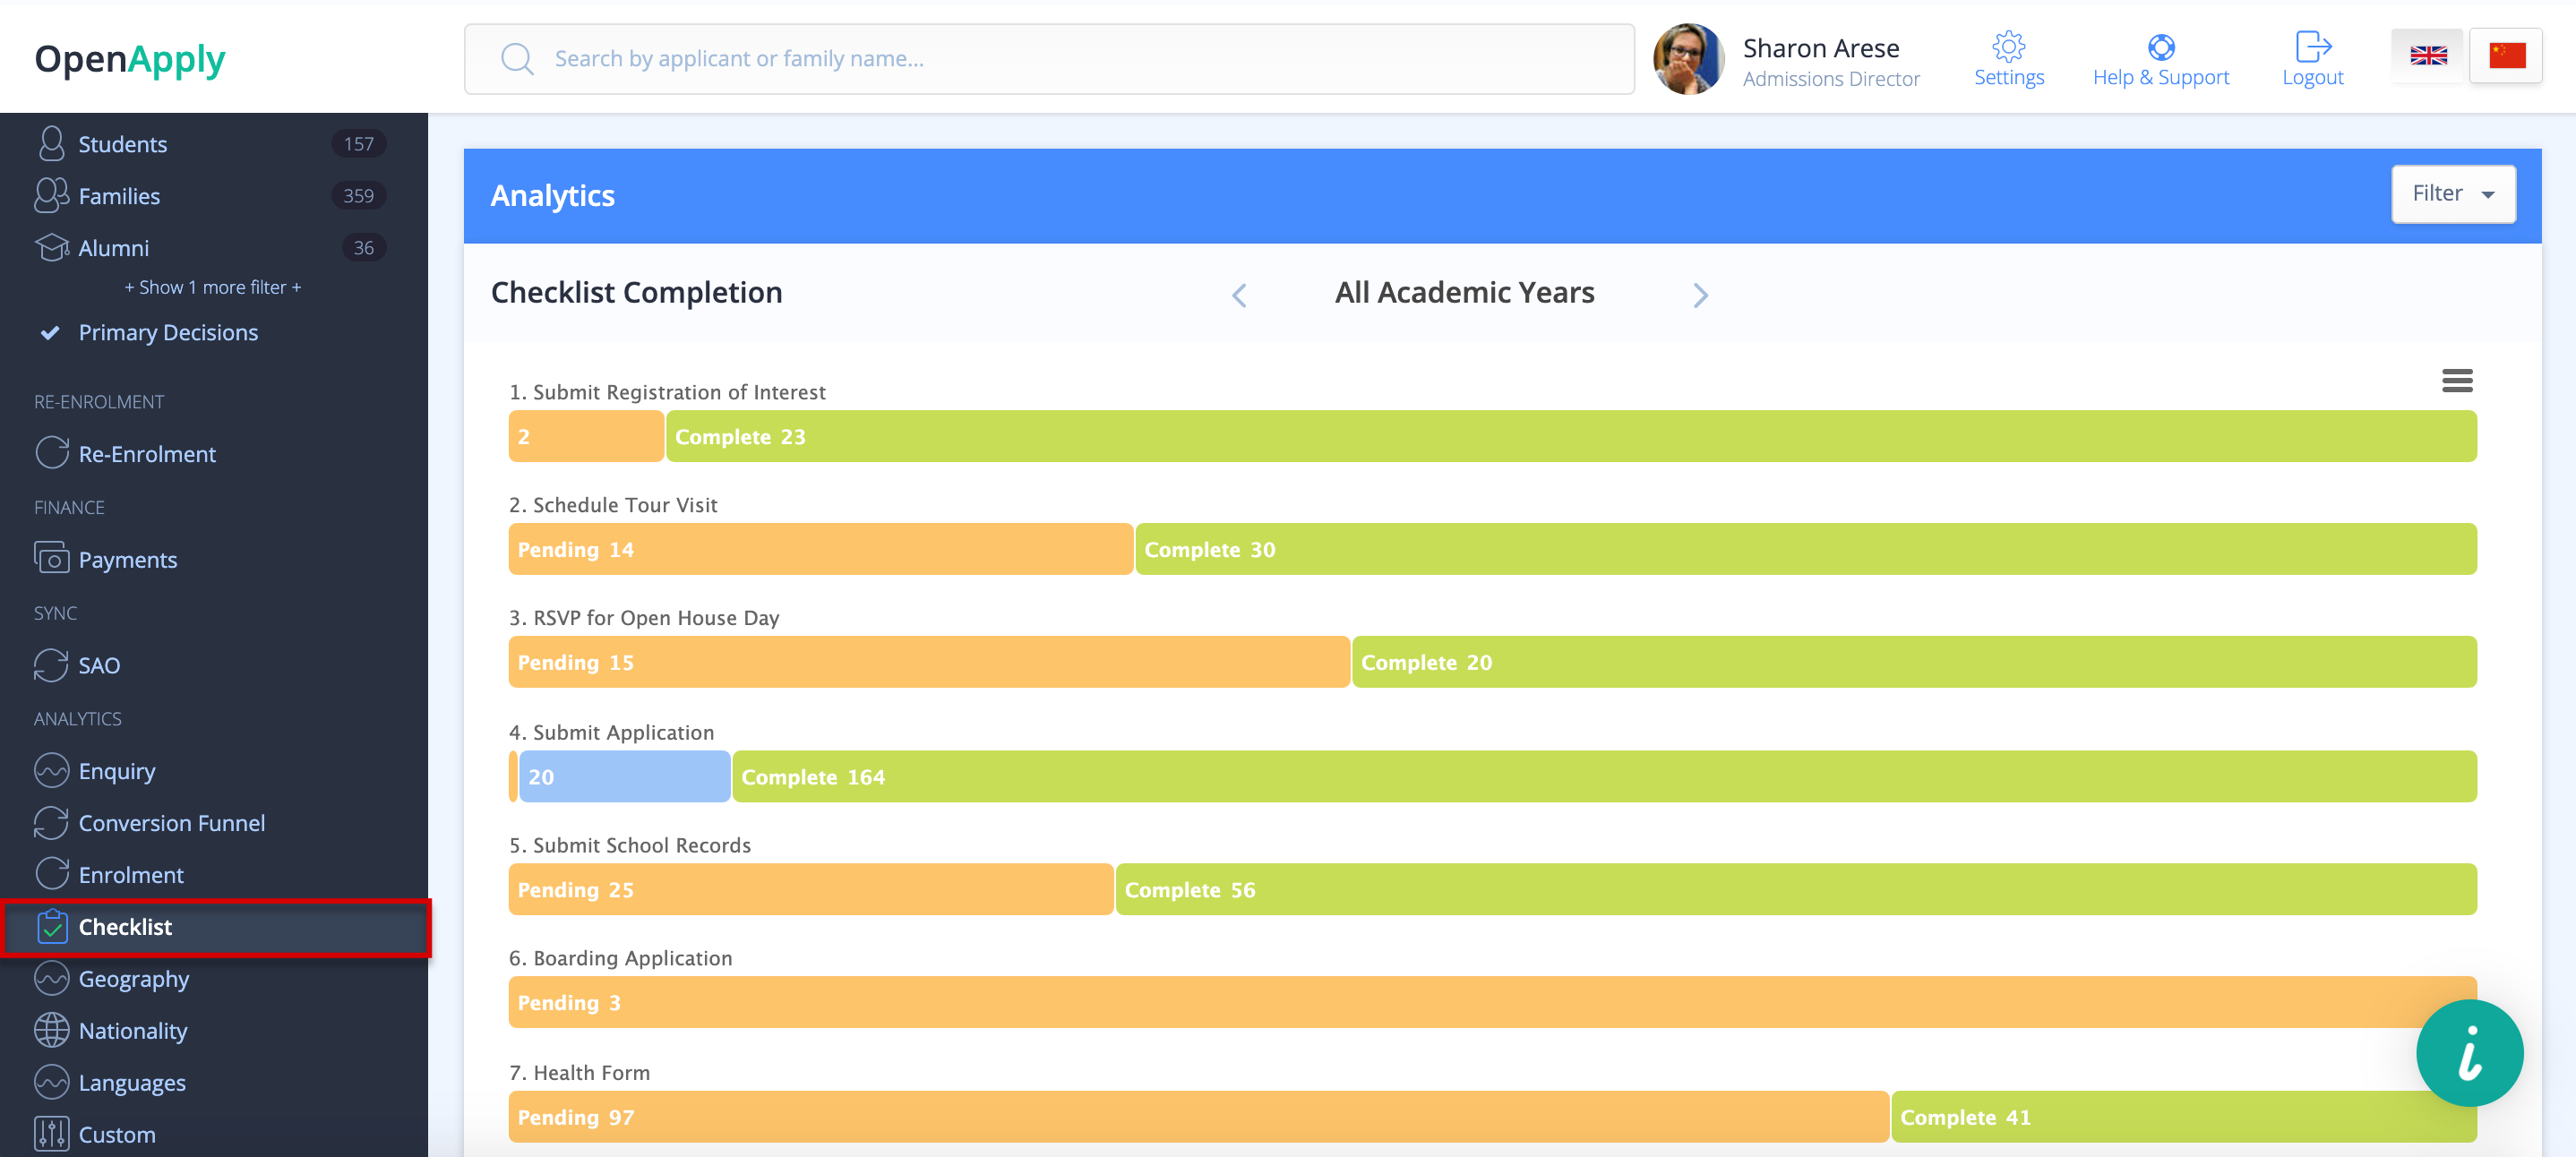Toggle the Primary Decisions checkmark filter
2576x1157 pixels.
click(x=50, y=332)
